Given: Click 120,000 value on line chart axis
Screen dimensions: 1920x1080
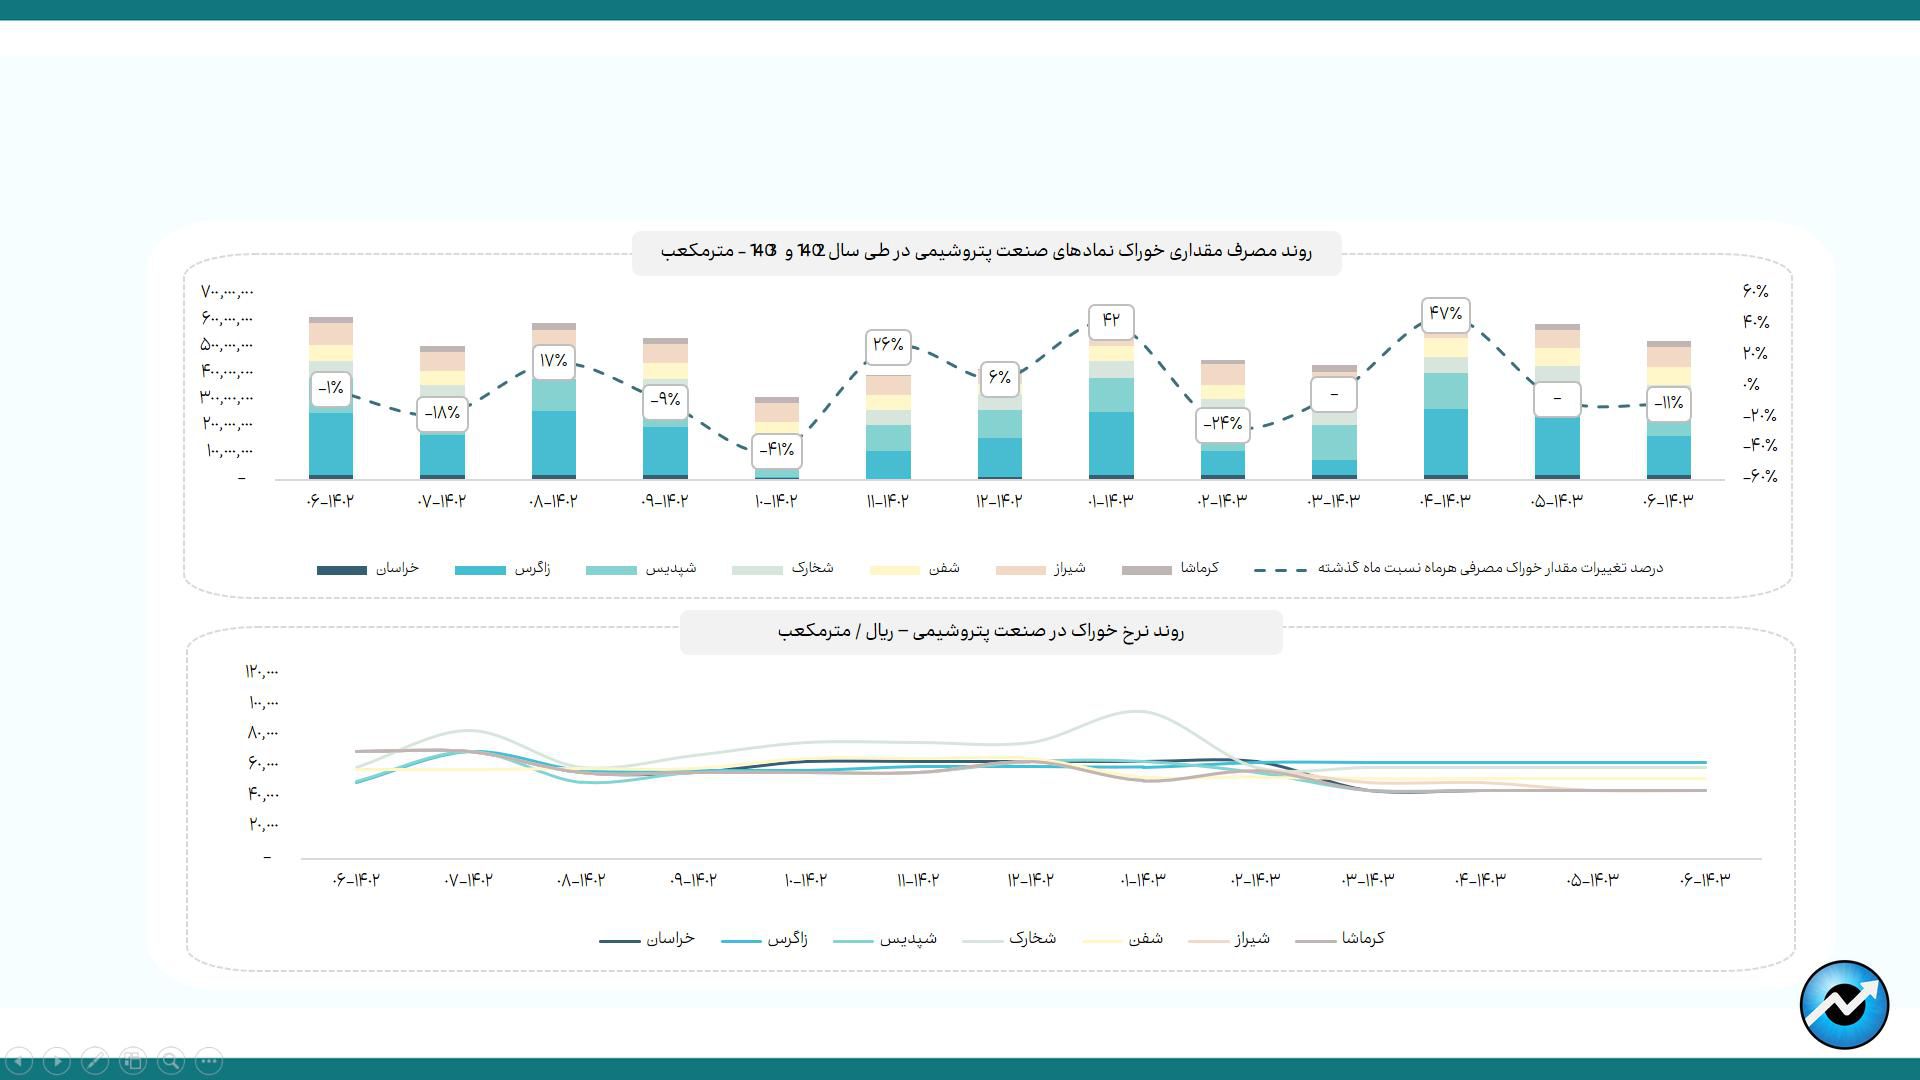Looking at the screenshot, I should pyautogui.click(x=262, y=671).
